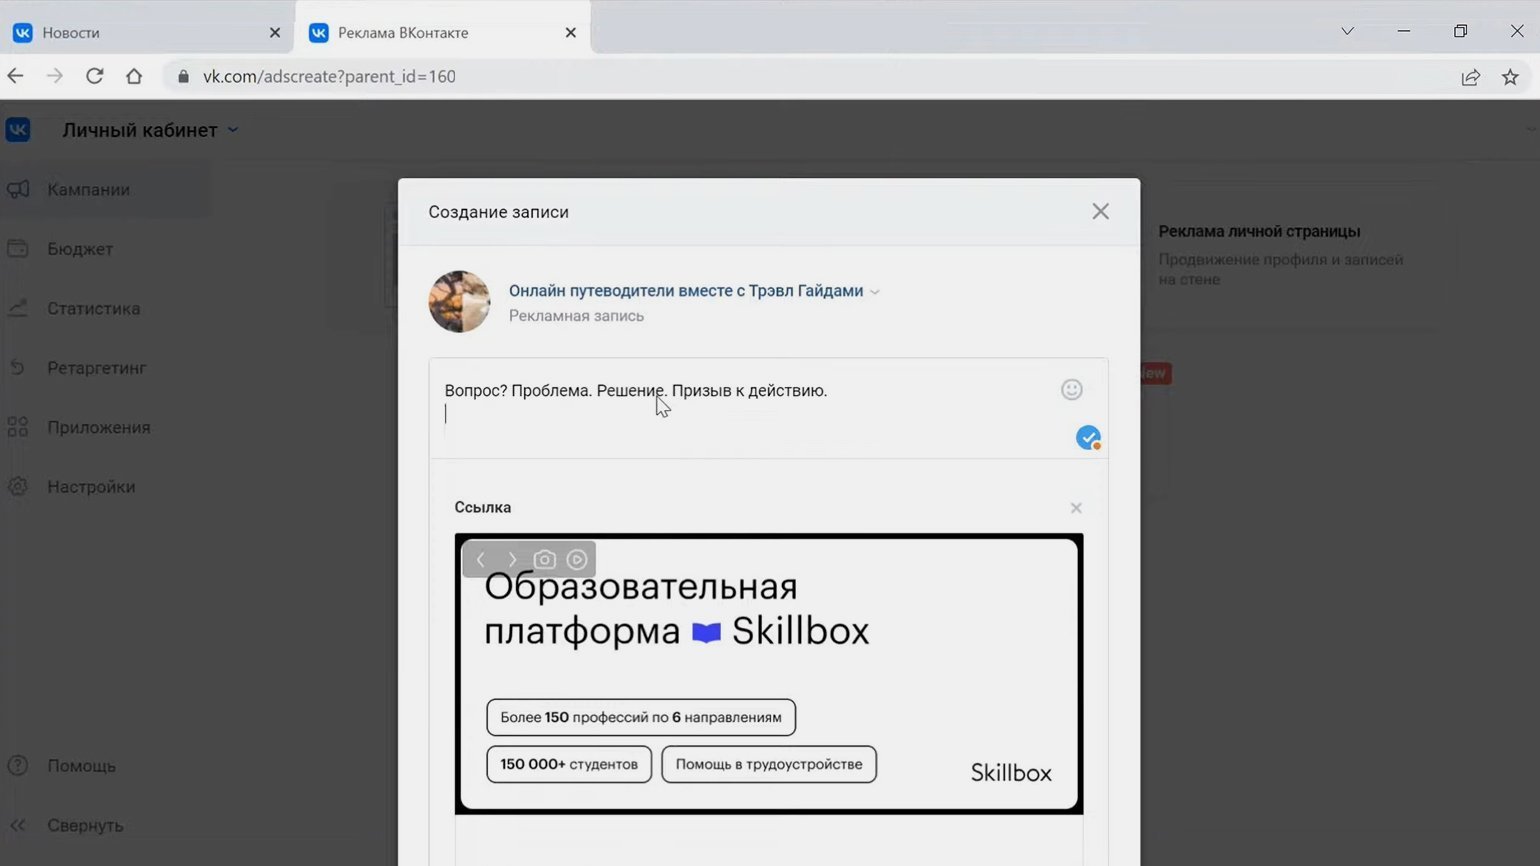Collapse sidebar with Свернуть
Screen dimensions: 1540x866
(x=85, y=826)
